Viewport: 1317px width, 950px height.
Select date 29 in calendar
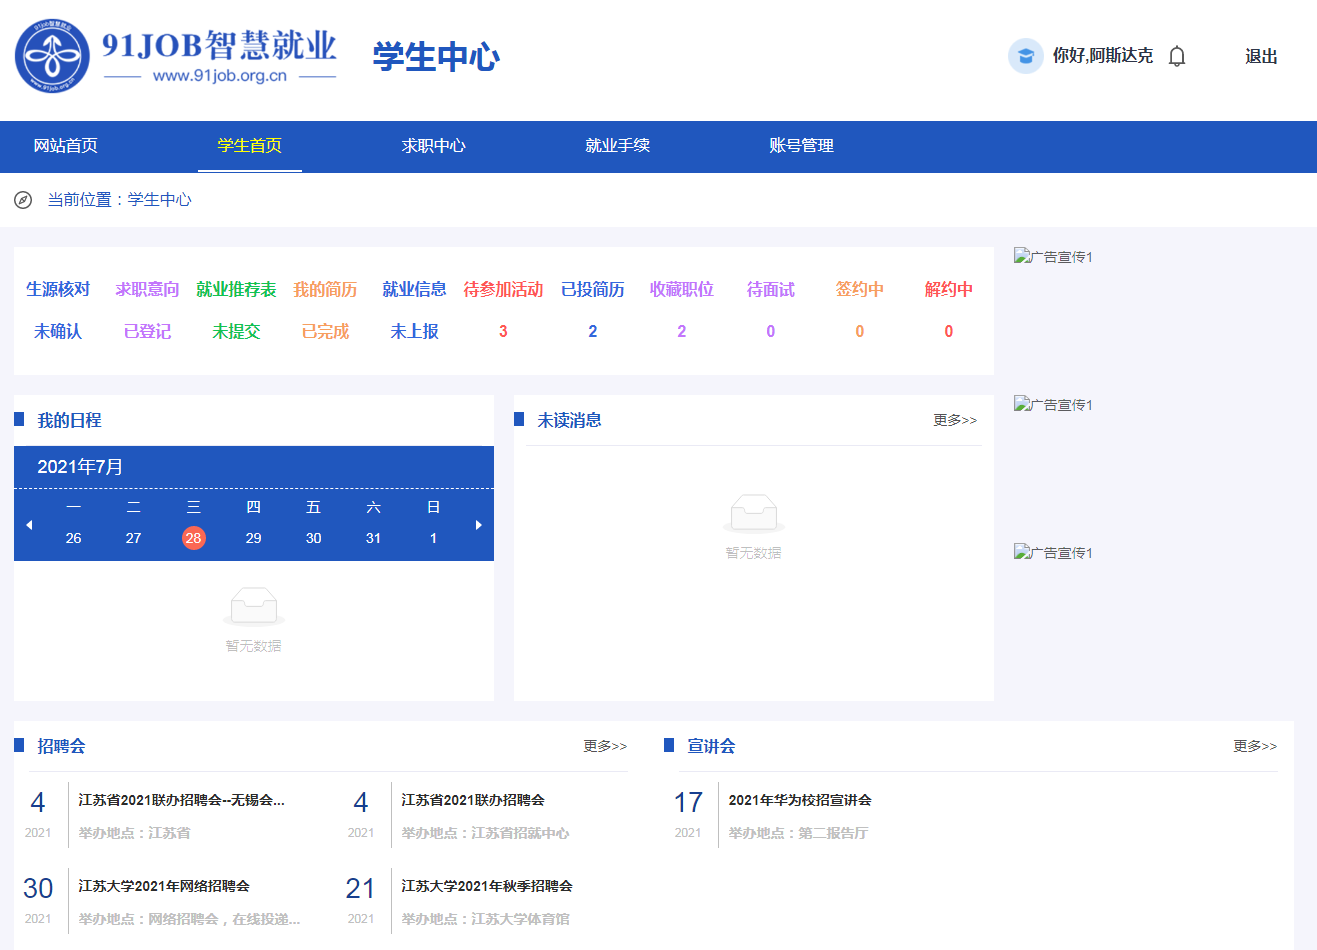coord(254,538)
